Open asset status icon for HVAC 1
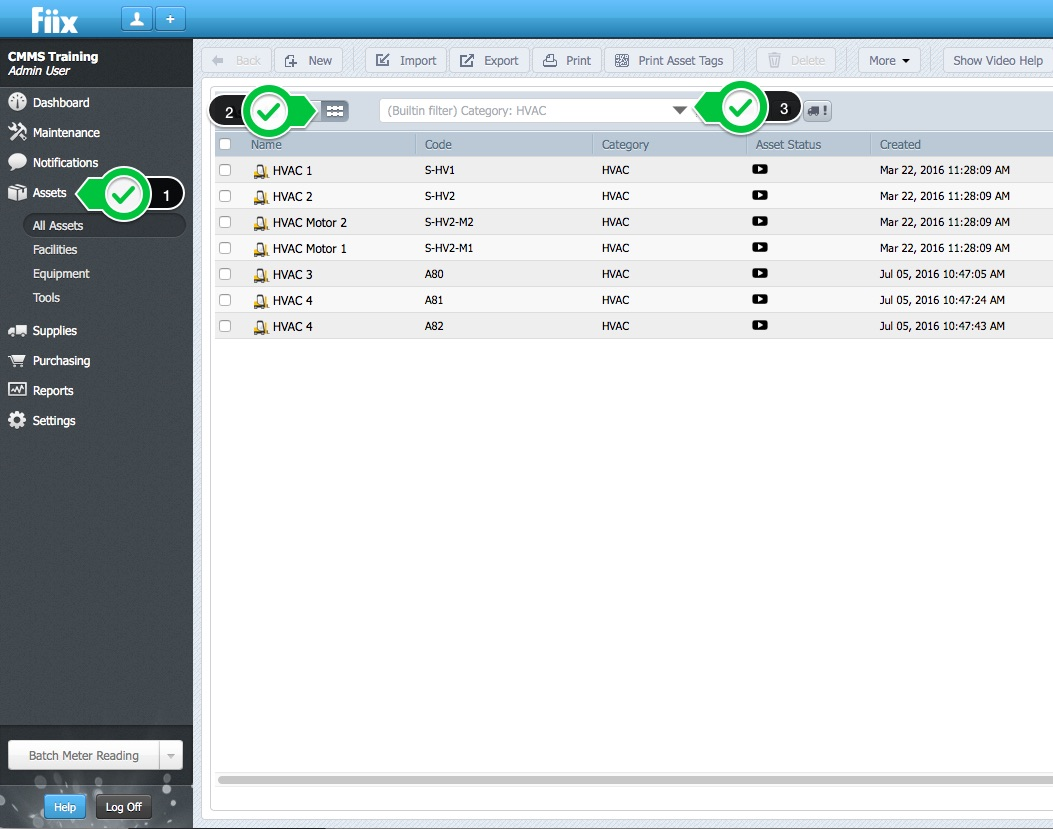The image size is (1053, 829). tap(760, 170)
